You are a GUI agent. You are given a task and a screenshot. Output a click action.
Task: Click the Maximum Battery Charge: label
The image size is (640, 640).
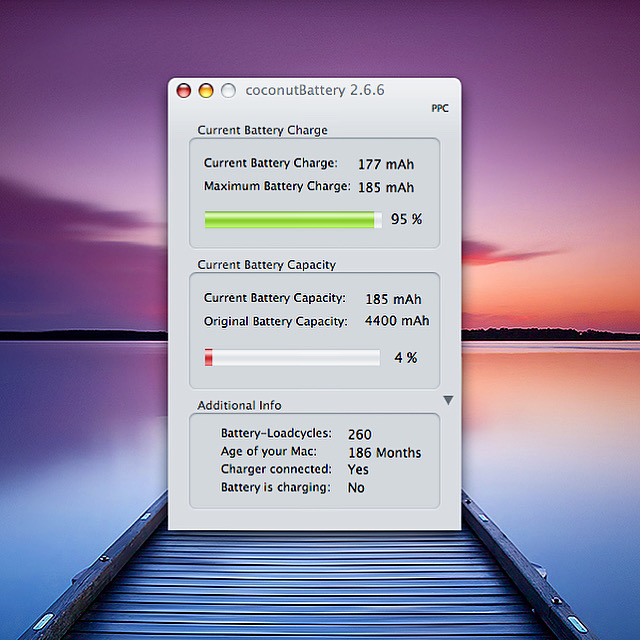coord(277,186)
